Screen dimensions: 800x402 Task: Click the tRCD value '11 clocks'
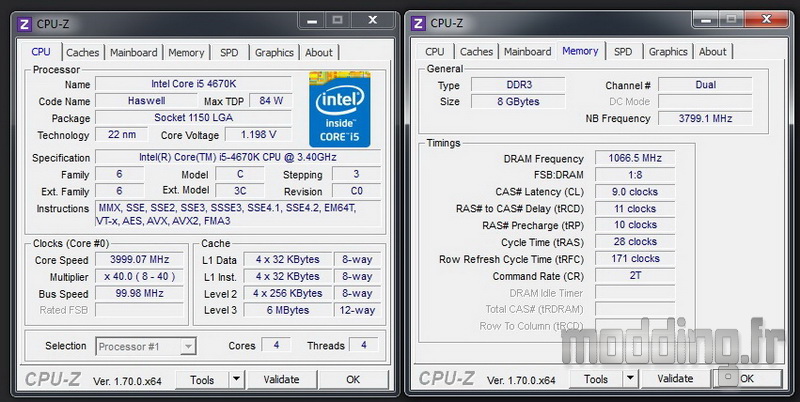click(635, 209)
